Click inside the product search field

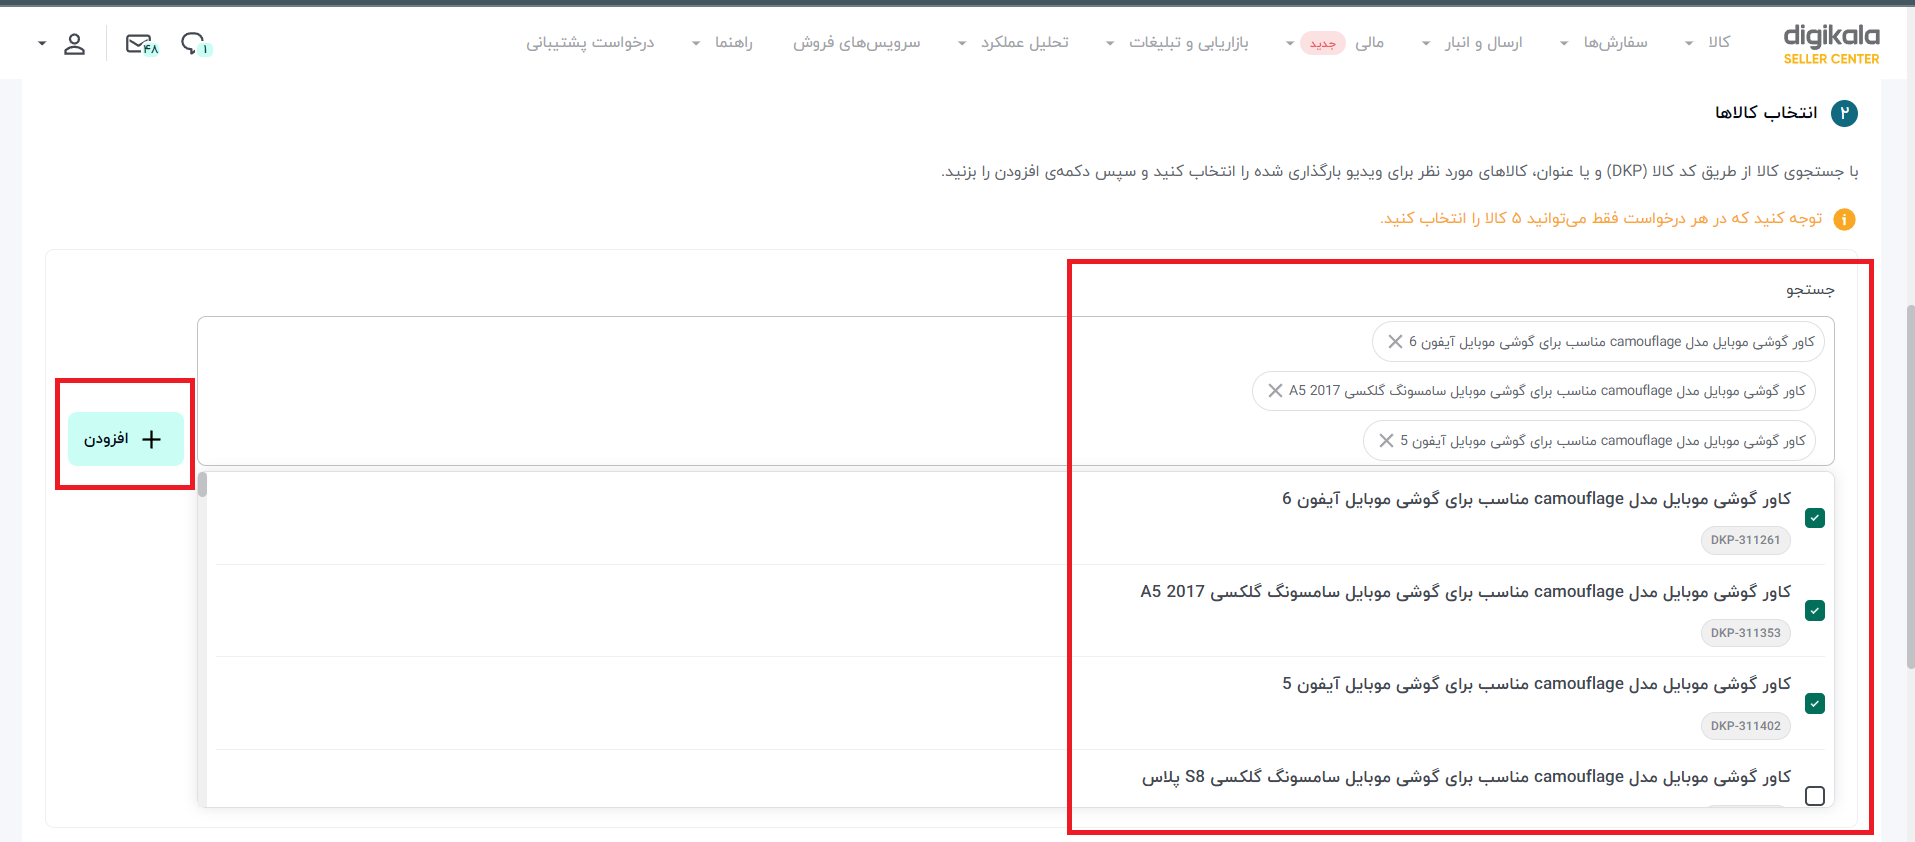click(x=1016, y=391)
